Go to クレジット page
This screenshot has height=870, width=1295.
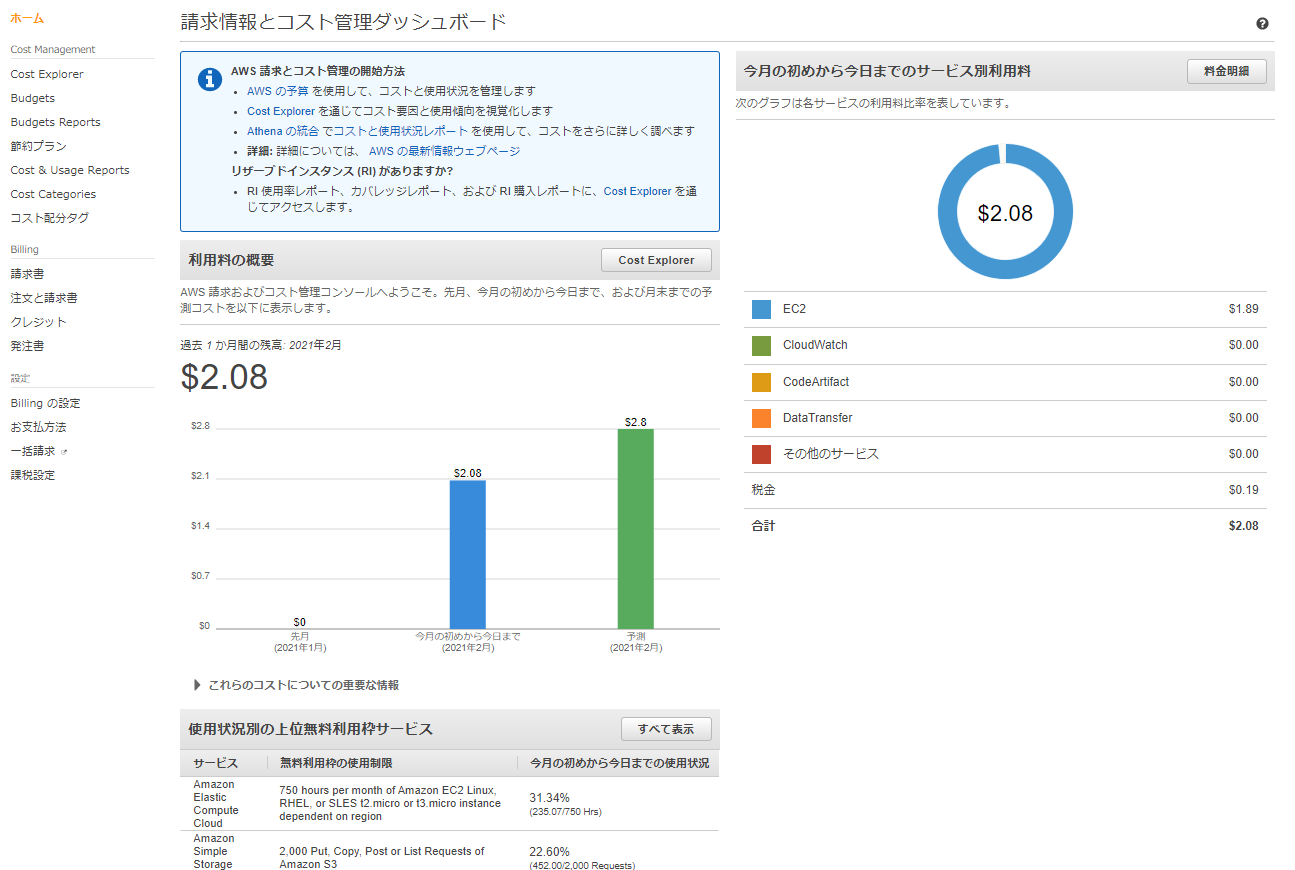pyautogui.click(x=39, y=322)
